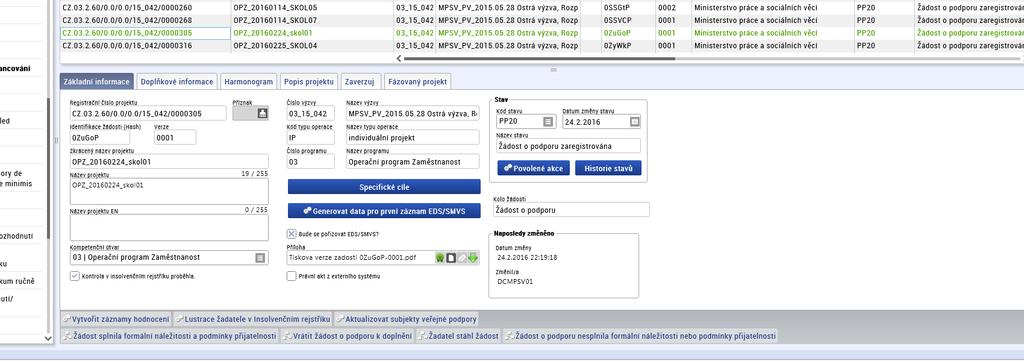The image size is (1024, 361).
Task: Click Vrátit žádost o podporu k doplnění
Action: coord(347,336)
